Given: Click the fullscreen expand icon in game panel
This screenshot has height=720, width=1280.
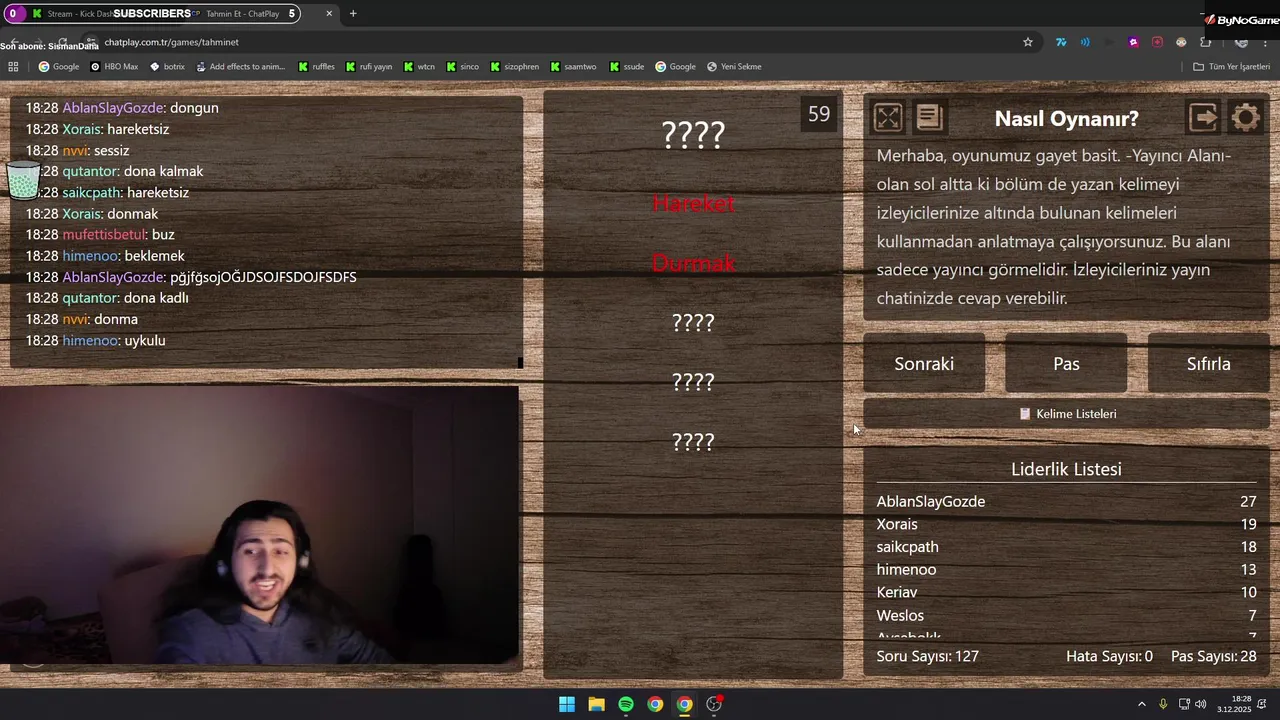Looking at the screenshot, I should [x=887, y=118].
